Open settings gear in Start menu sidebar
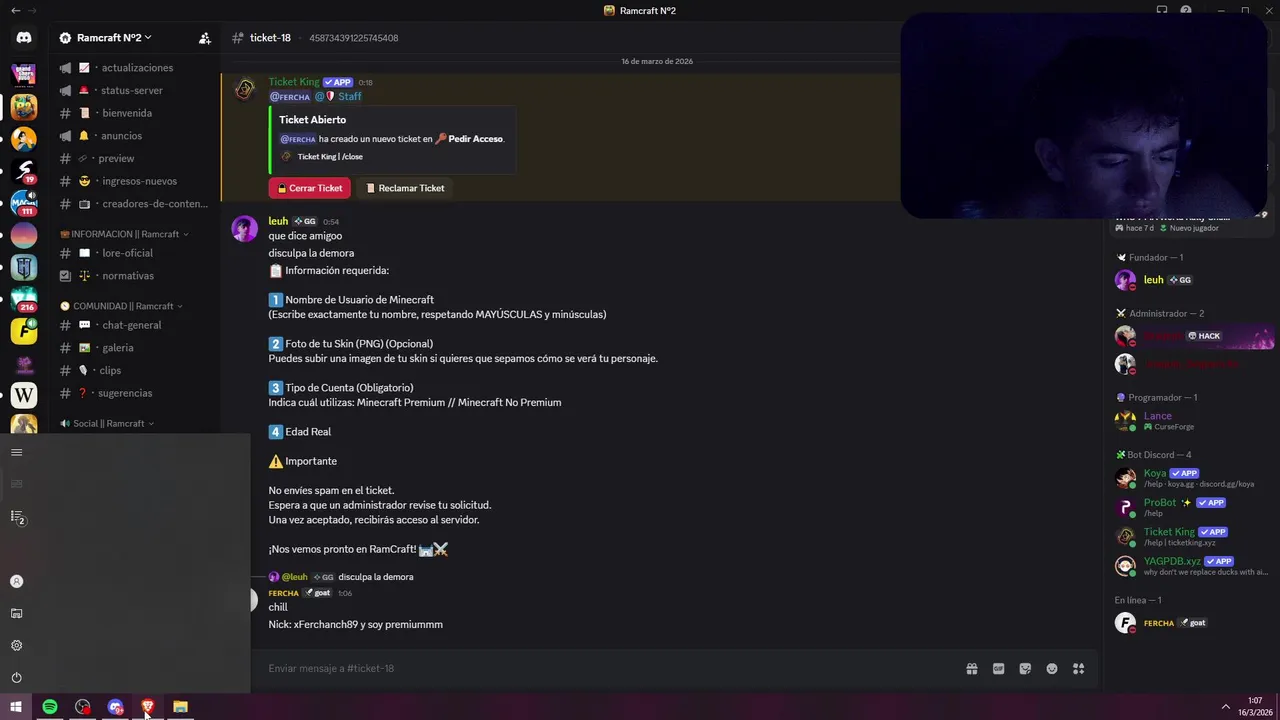Screen dimensions: 1280x720 click(16, 645)
